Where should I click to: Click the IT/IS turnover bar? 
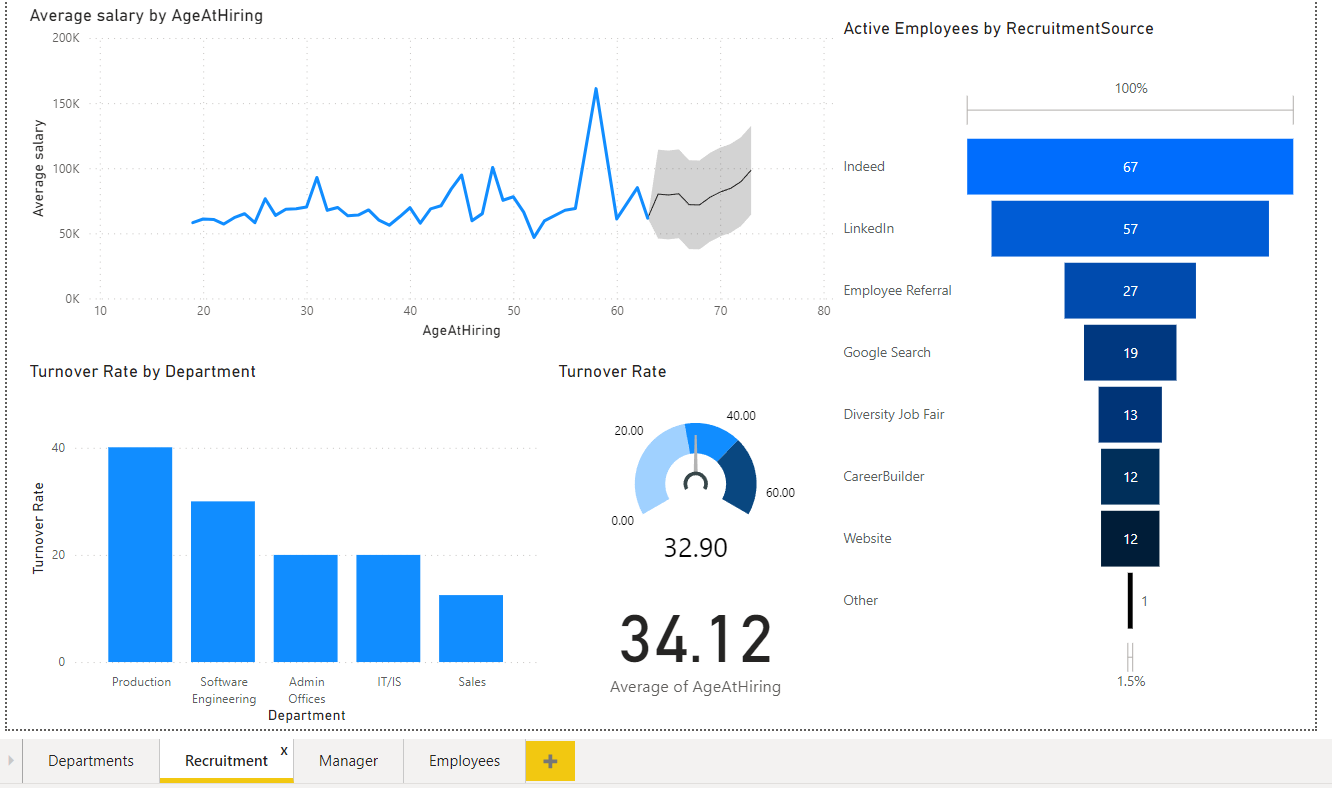click(388, 608)
